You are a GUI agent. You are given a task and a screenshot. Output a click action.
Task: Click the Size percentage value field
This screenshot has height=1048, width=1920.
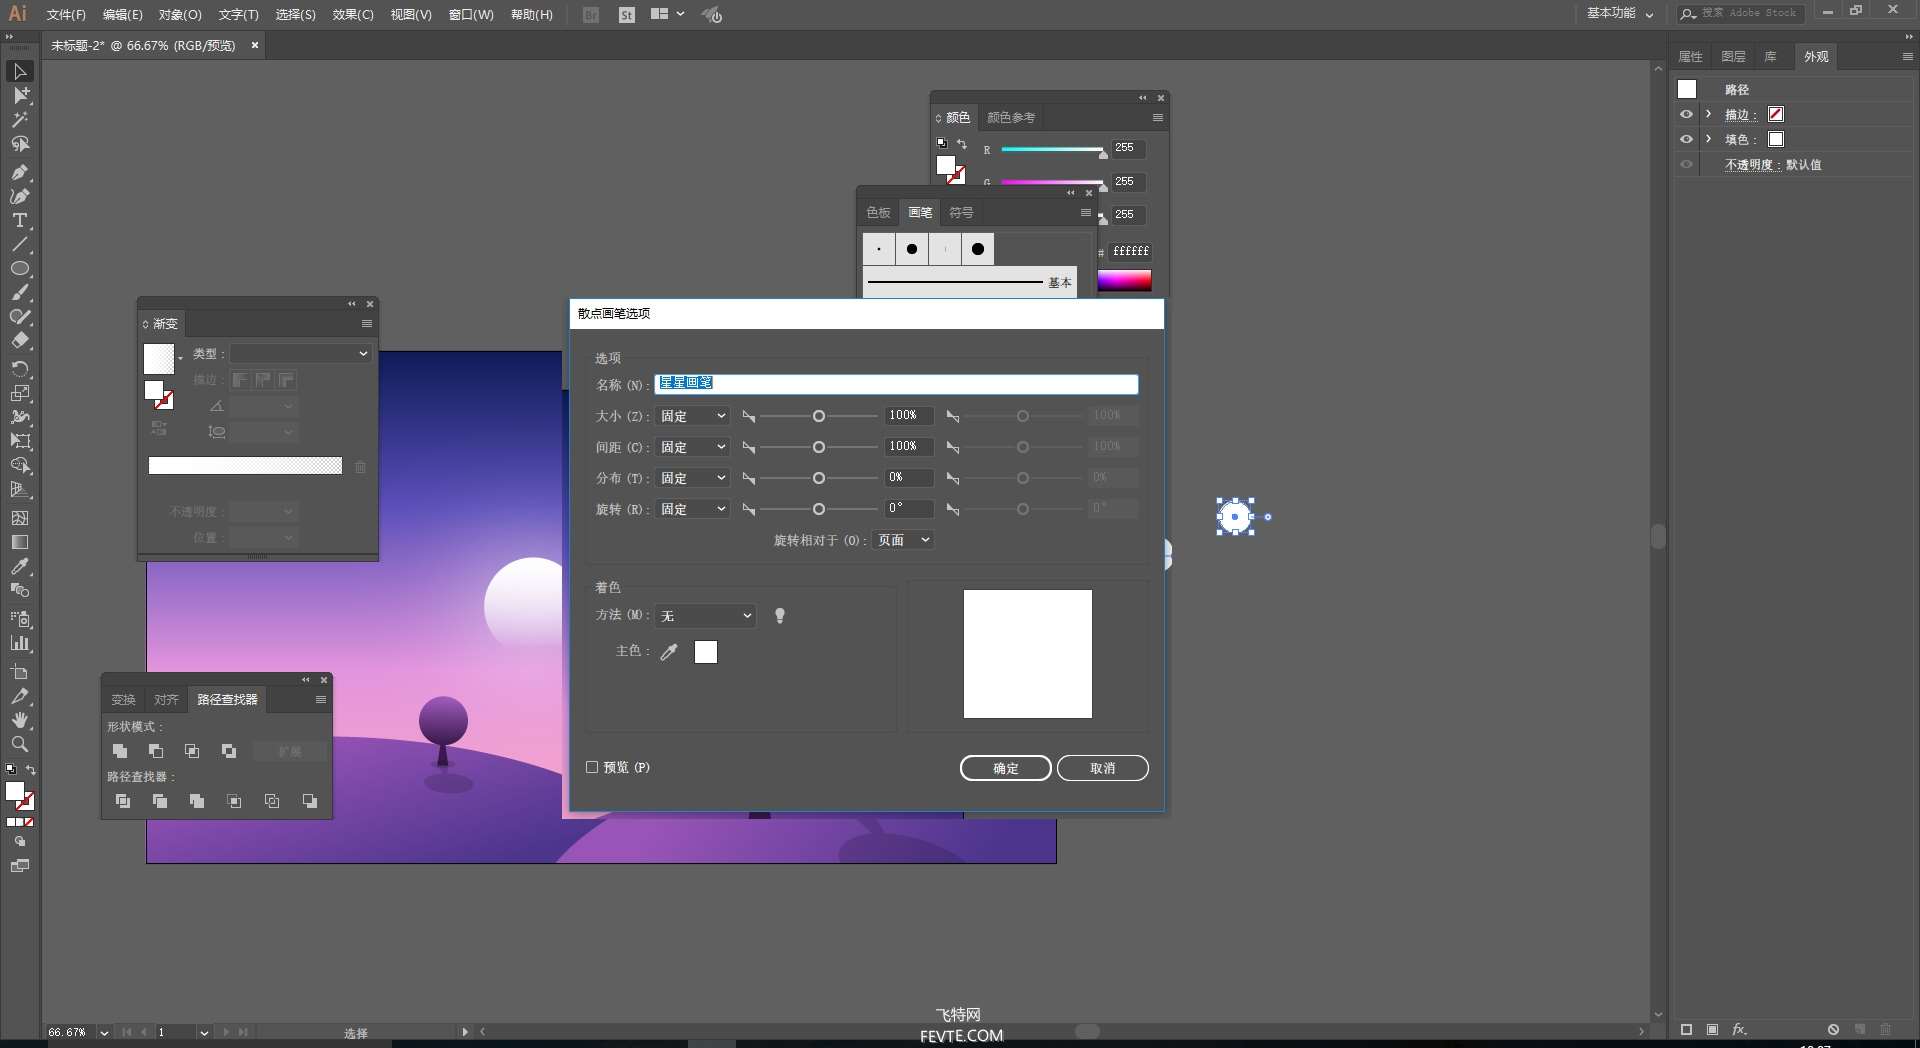[x=909, y=416]
